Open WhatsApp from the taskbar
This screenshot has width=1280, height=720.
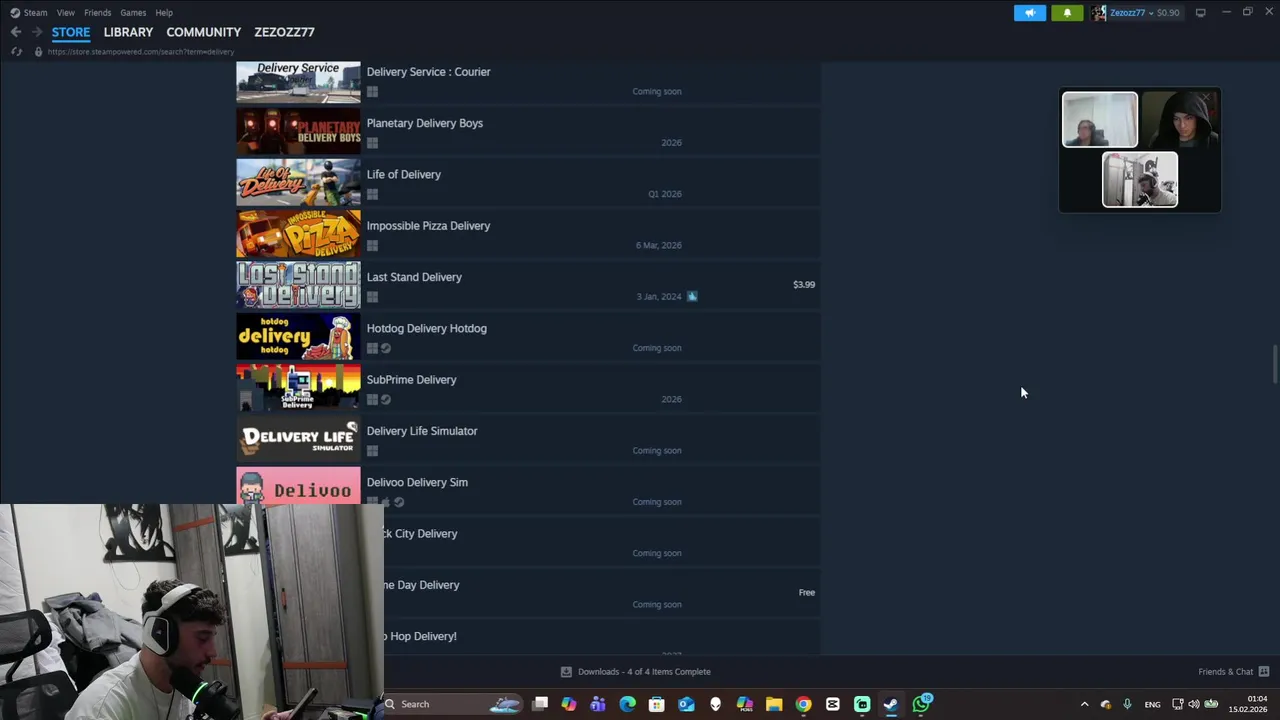point(921,704)
